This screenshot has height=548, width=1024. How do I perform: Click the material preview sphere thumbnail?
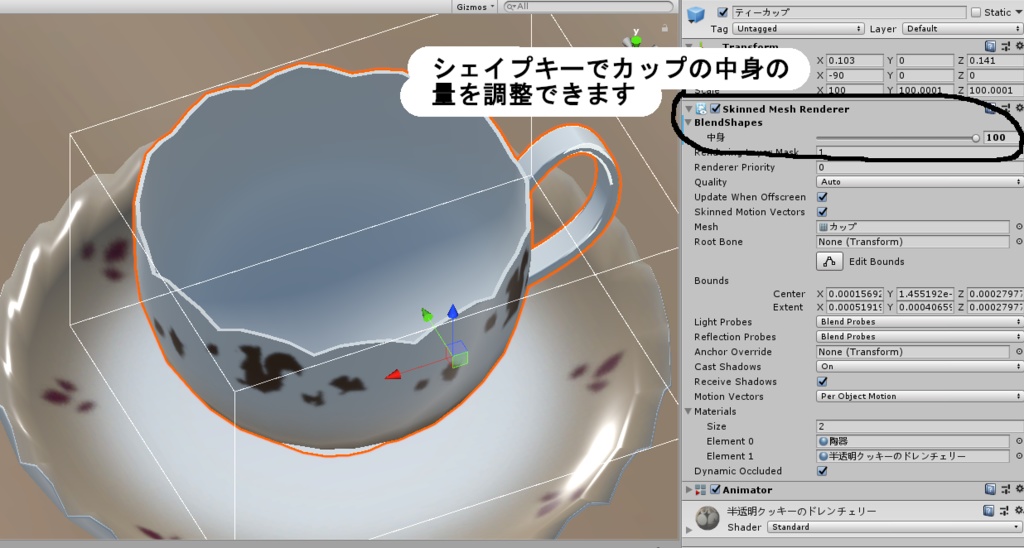707,518
